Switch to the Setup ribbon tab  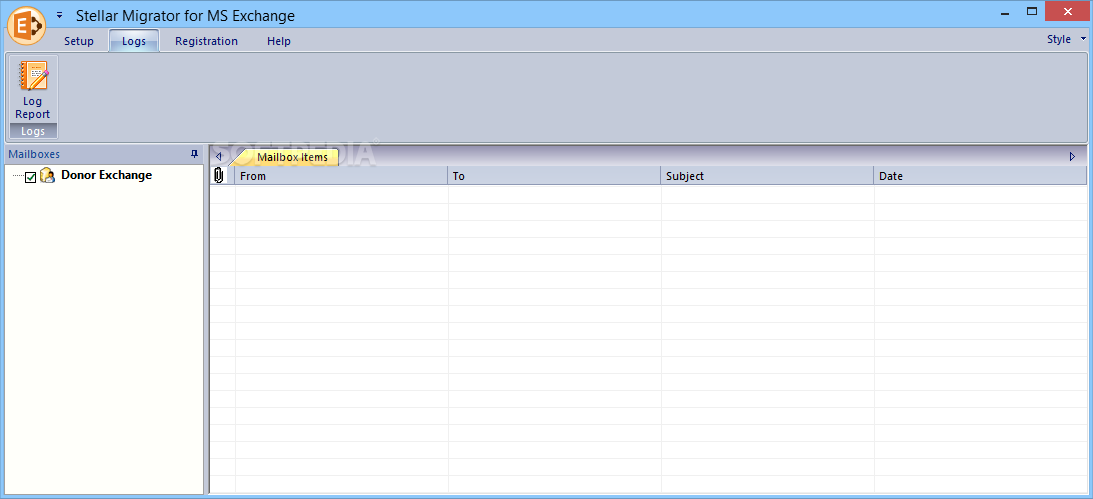click(x=79, y=41)
